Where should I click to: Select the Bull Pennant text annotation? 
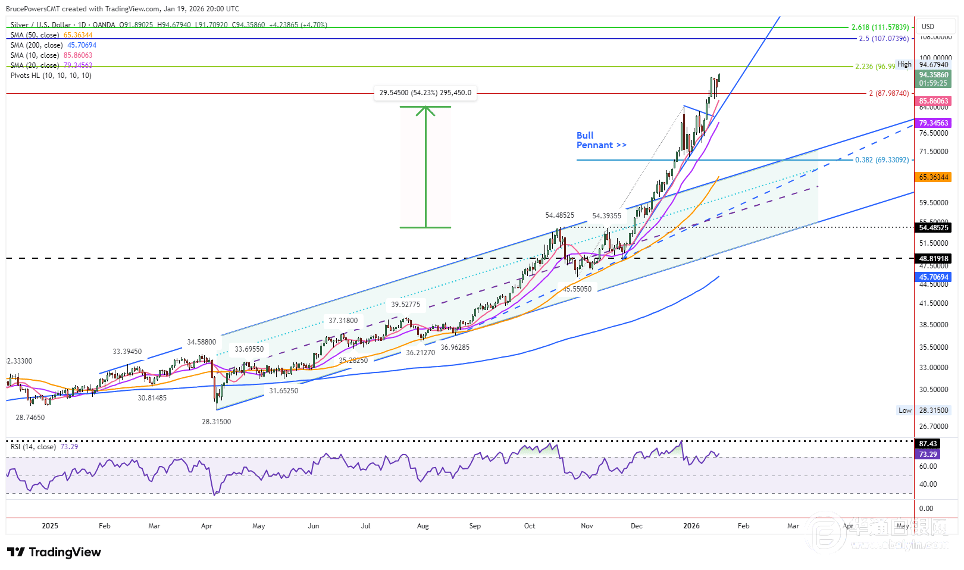coord(601,140)
